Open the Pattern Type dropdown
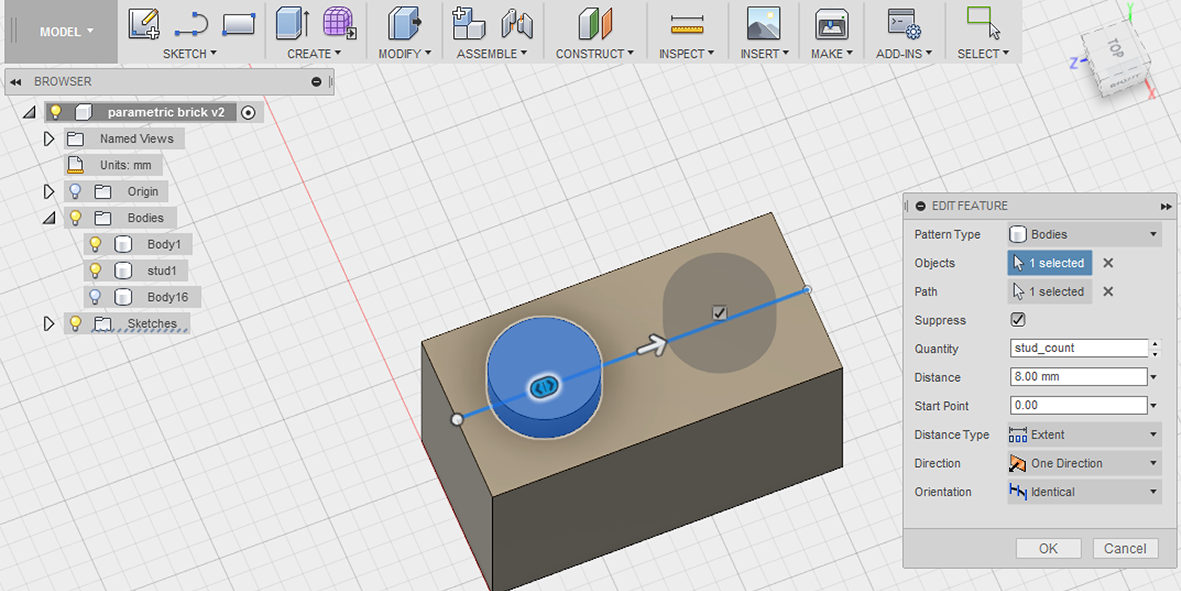 [1085, 234]
